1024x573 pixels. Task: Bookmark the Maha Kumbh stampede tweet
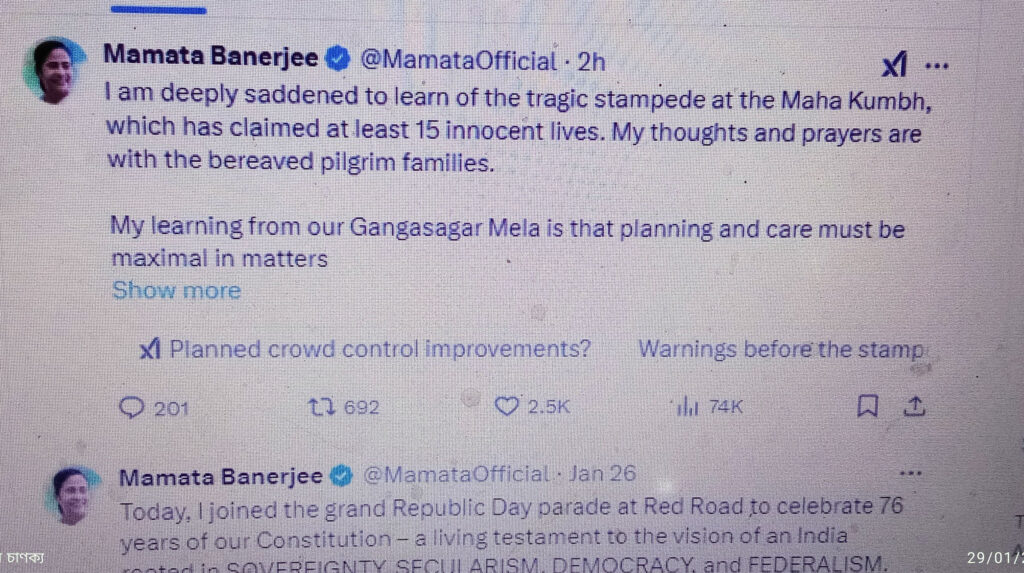pos(867,406)
